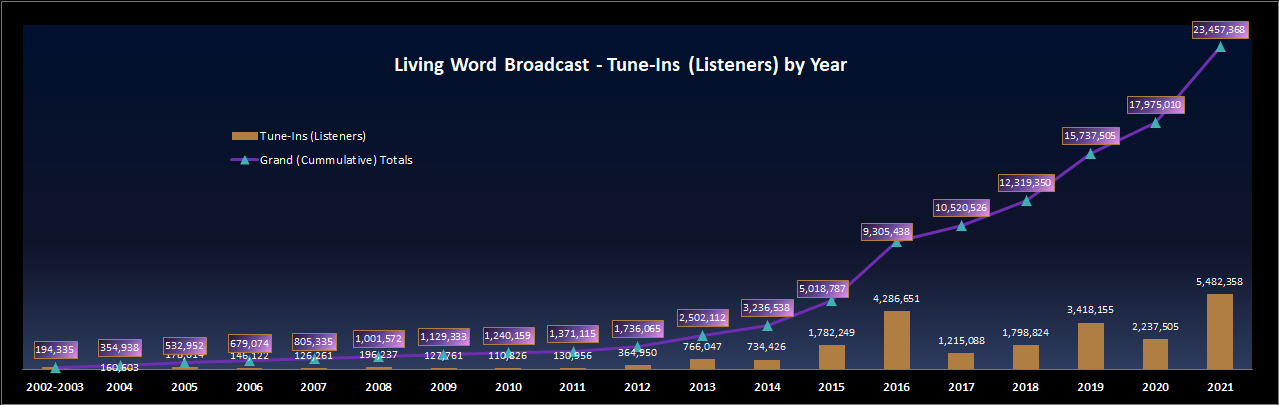The image size is (1279, 405).
Task: Select the bar value label 2,237,505
Action: (1155, 327)
